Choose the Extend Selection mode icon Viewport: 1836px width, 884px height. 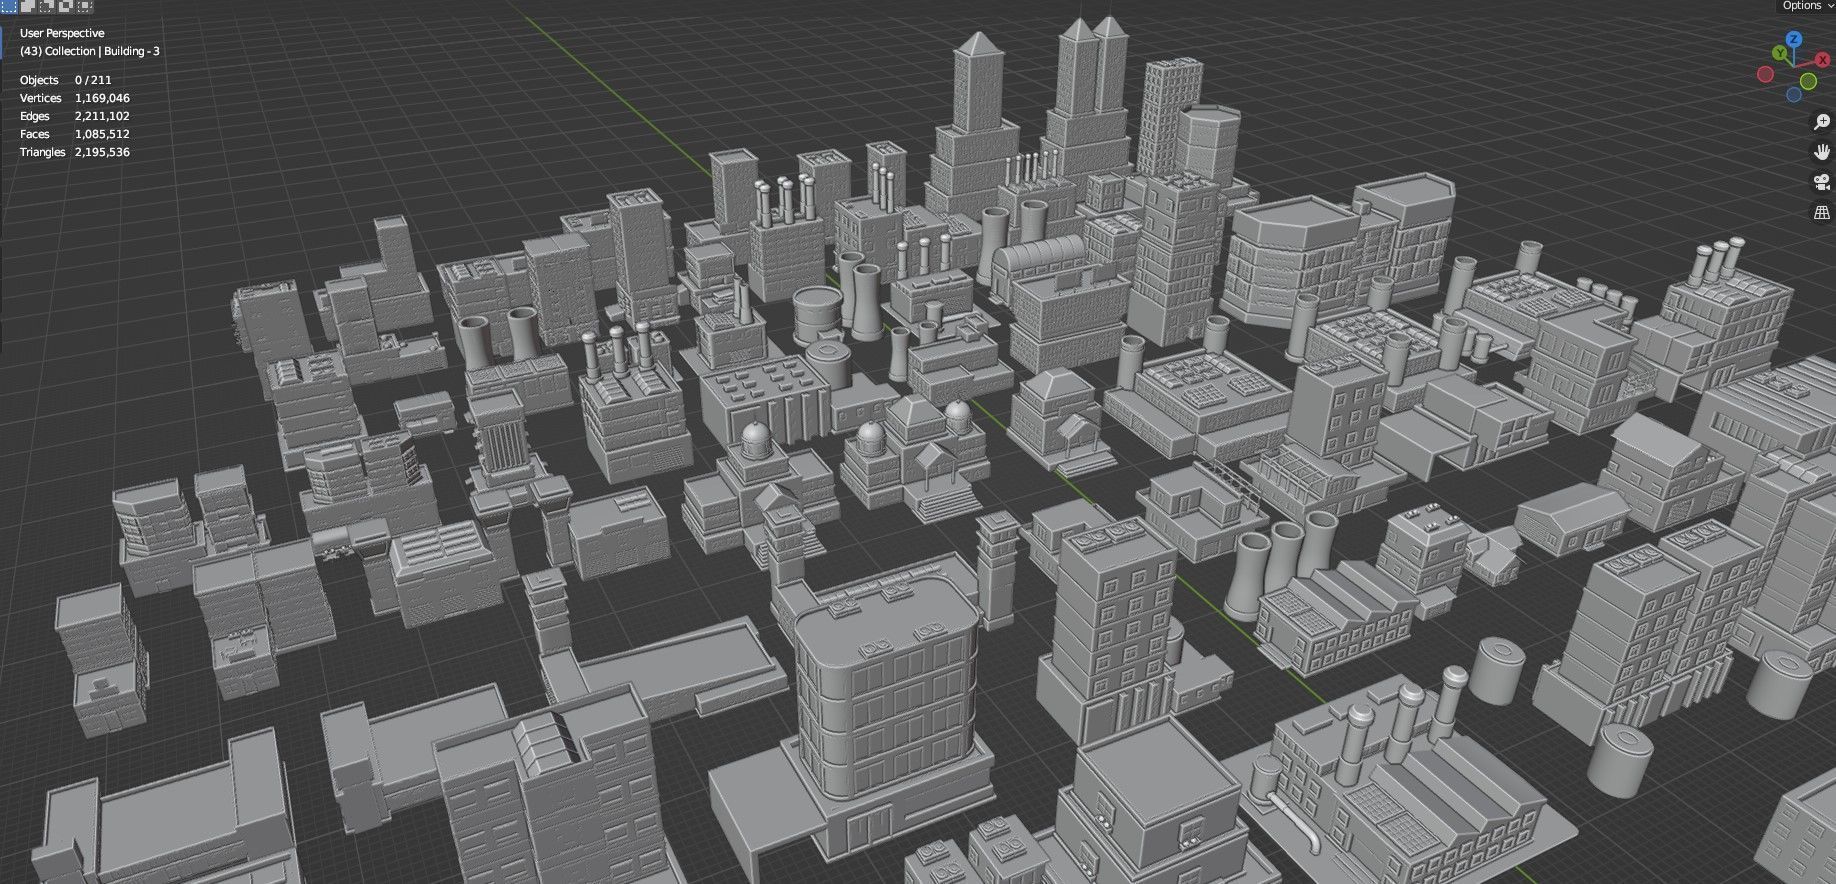pyautogui.click(x=28, y=6)
